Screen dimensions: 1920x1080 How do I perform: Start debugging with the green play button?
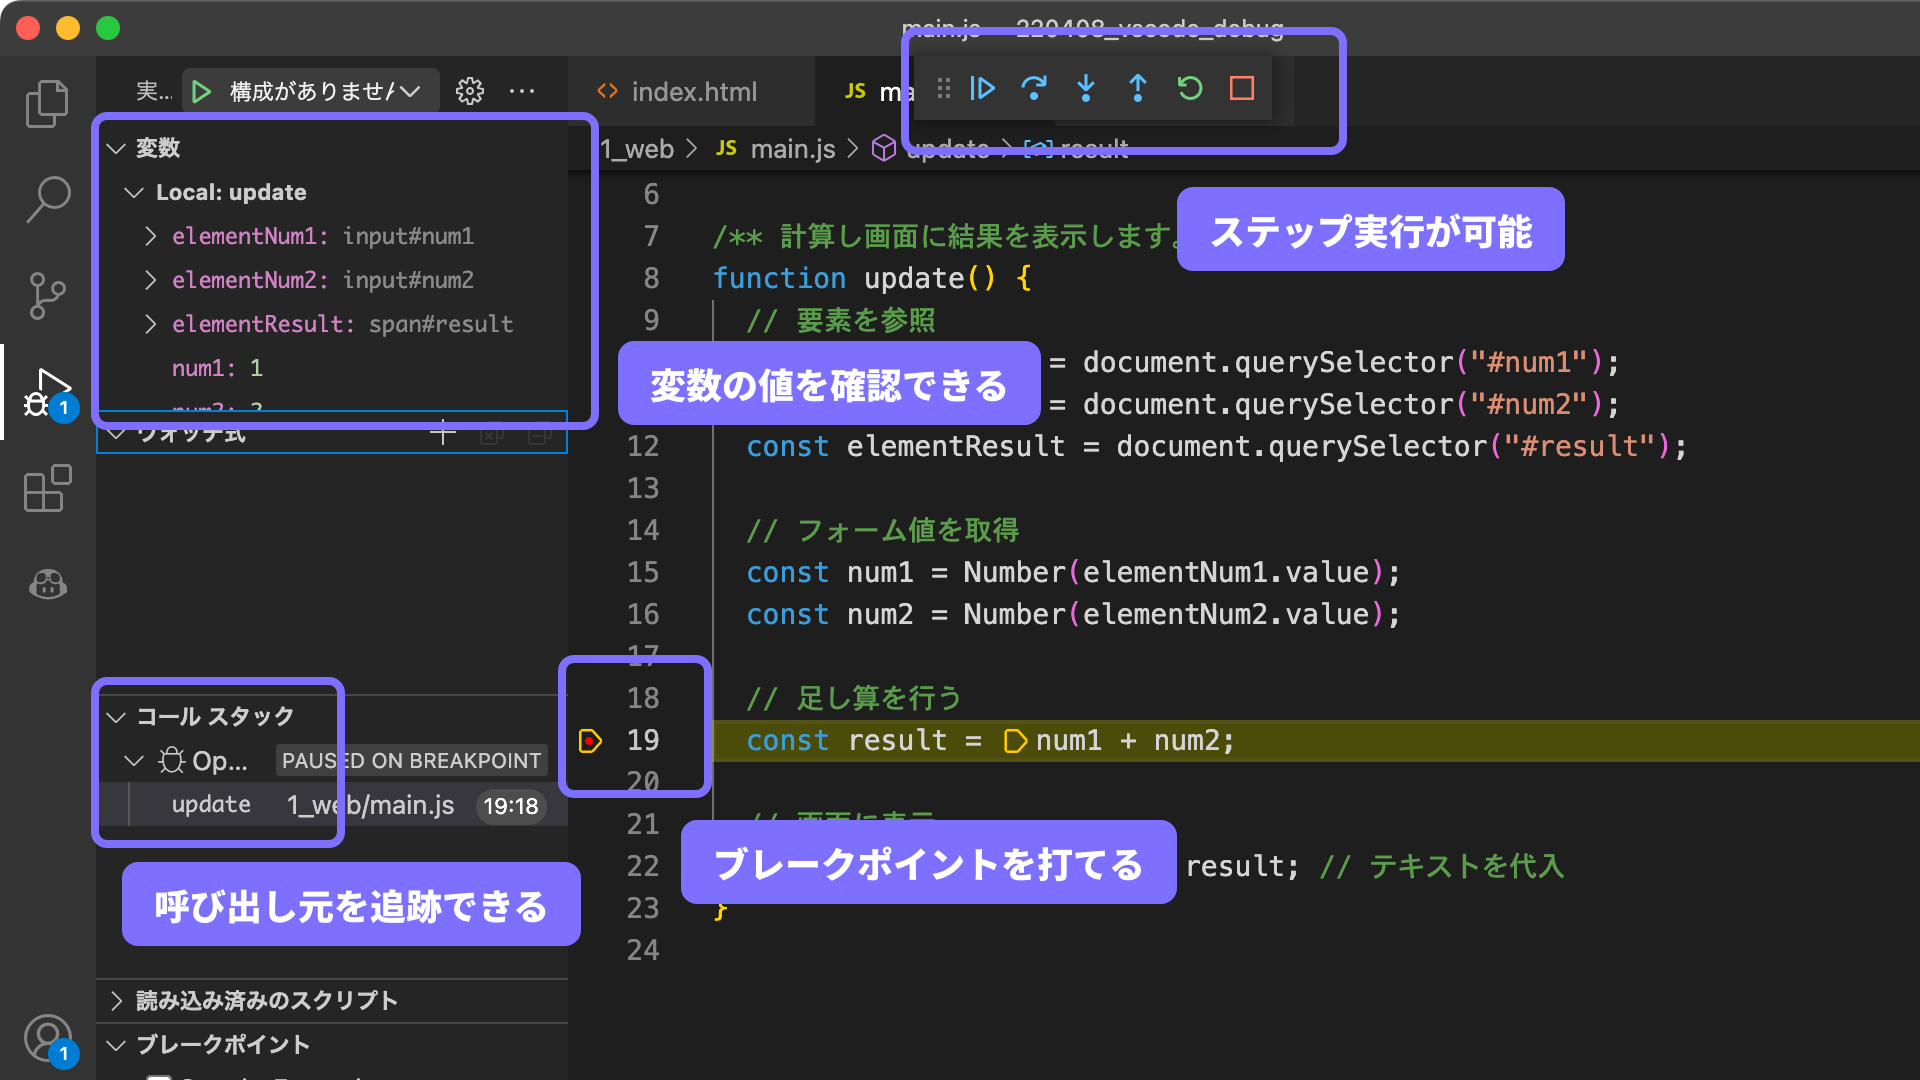201,92
